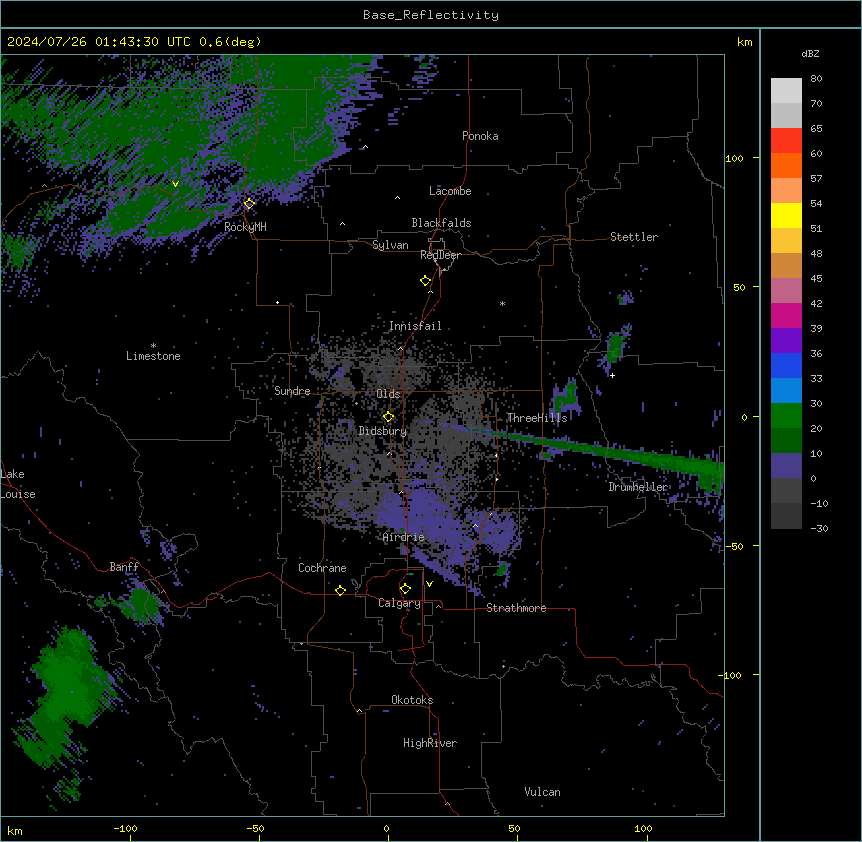Select the yellow V marker east of Calgary
Screen dimensions: 862x842
pos(429,584)
